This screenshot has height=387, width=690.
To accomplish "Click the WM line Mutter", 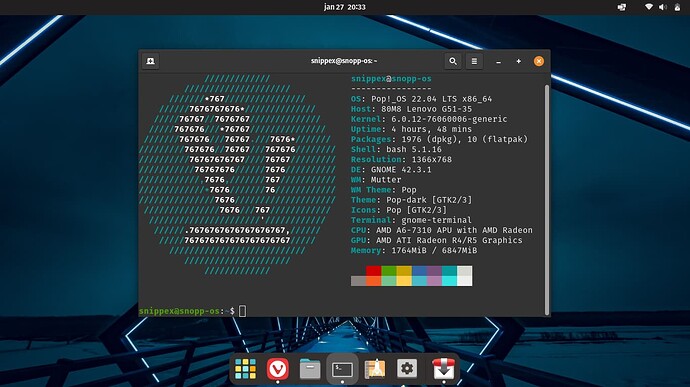I will [376, 180].
